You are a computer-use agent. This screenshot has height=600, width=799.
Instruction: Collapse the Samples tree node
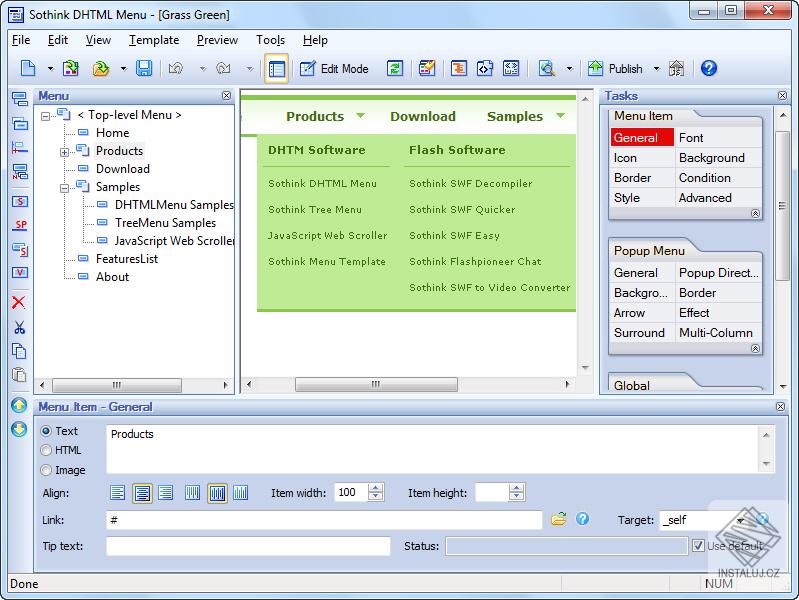click(x=65, y=187)
